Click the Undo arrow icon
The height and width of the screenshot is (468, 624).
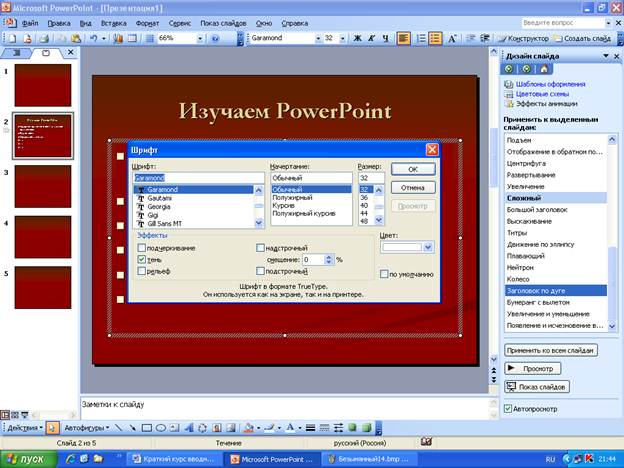(x=94, y=38)
